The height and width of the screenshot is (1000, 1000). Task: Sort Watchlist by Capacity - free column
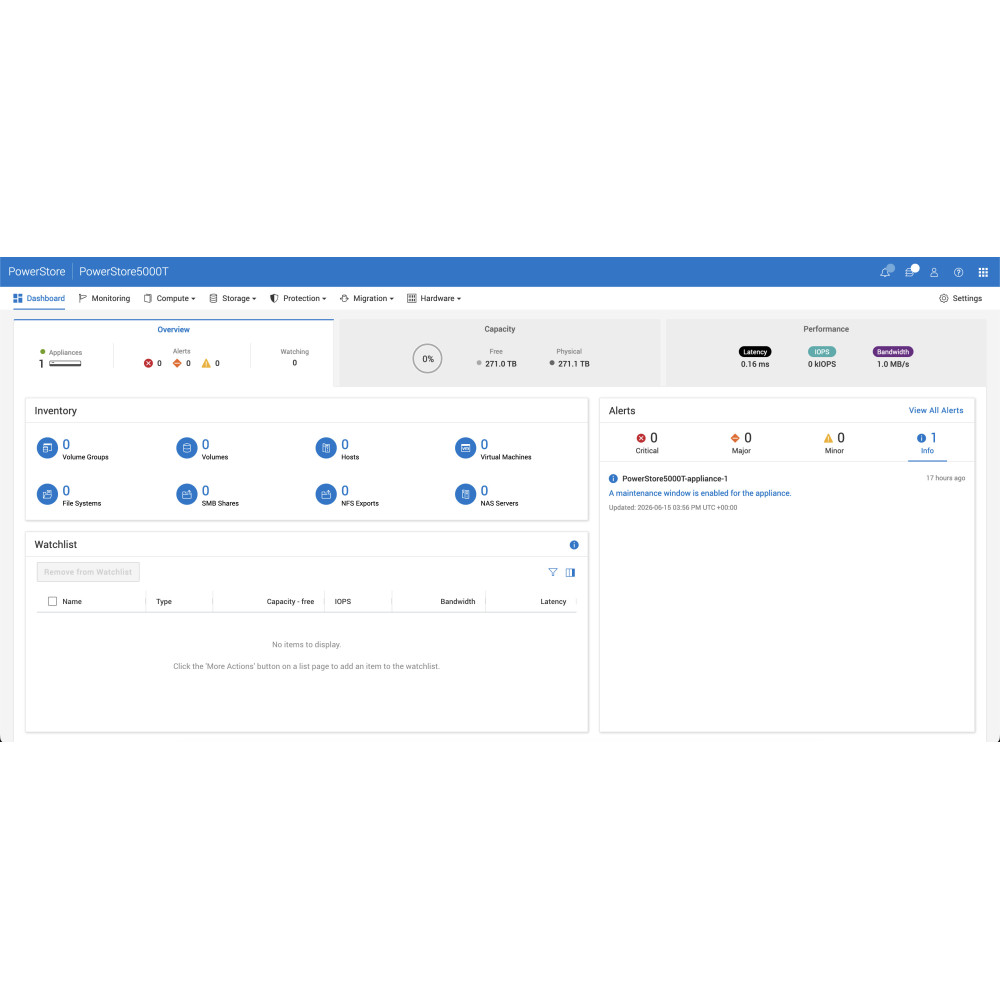coord(290,601)
